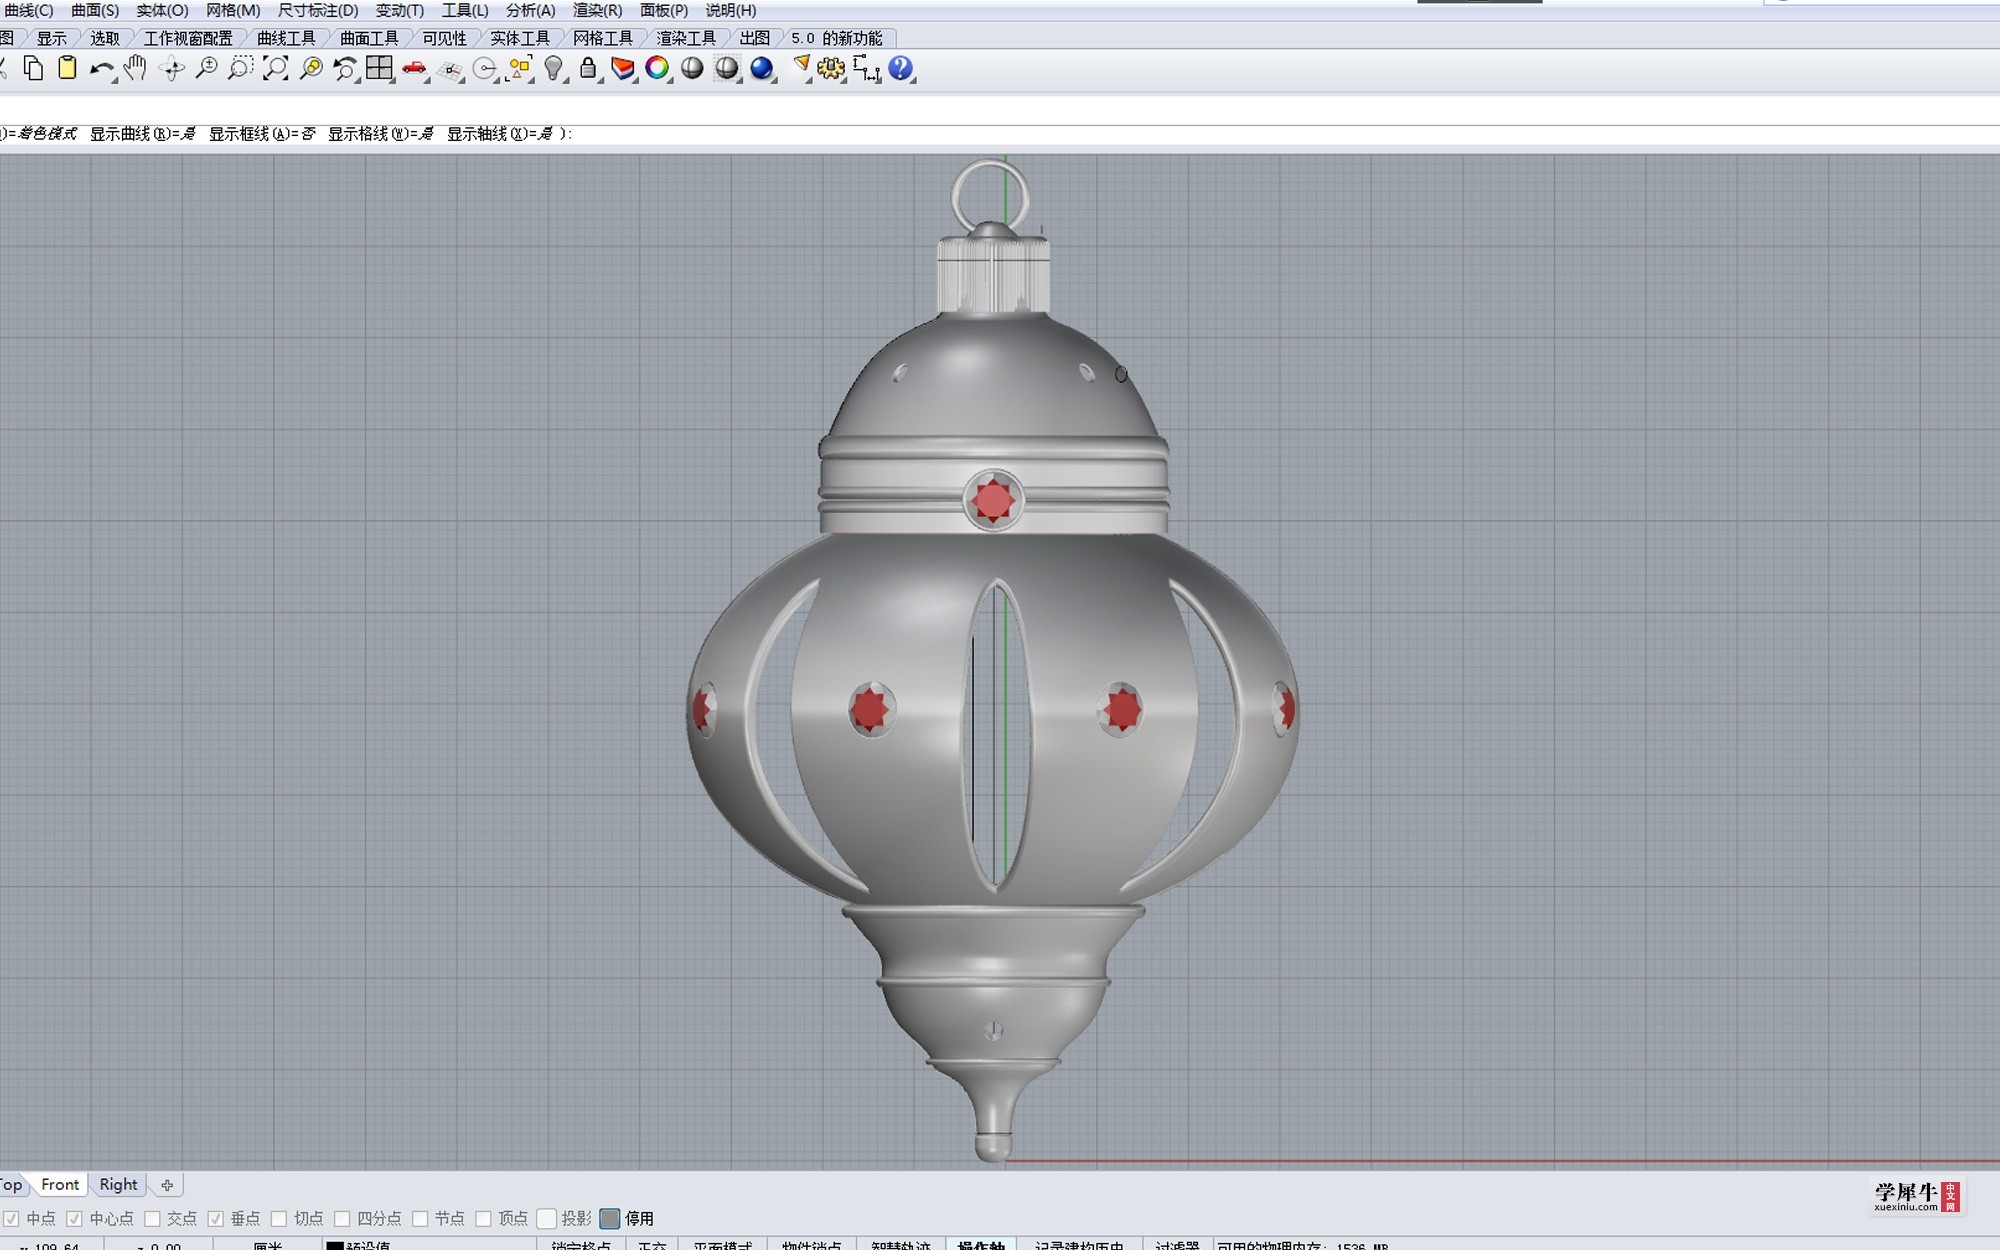Switch to the 工作视窗配置 toolbar tab
Screen dimensions: 2000x1250
click(x=188, y=38)
